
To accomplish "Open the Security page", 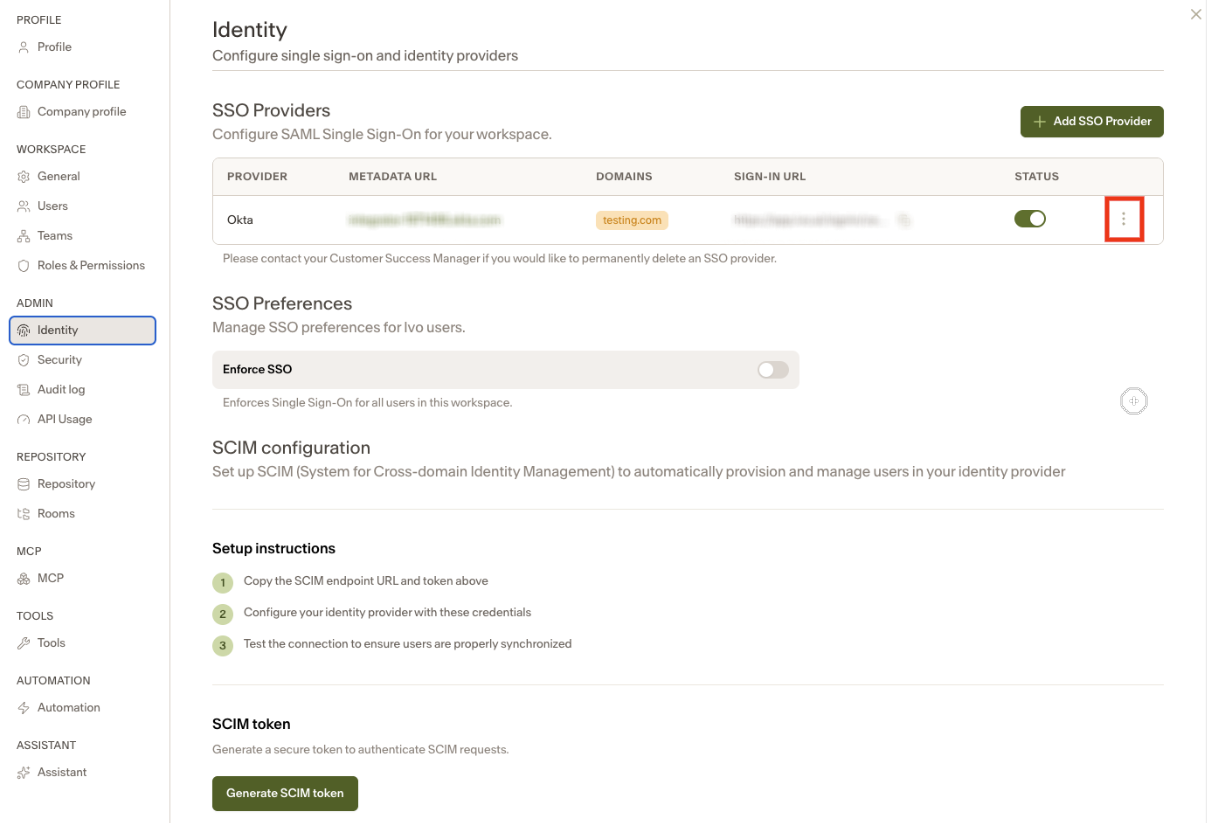I will pos(59,360).
